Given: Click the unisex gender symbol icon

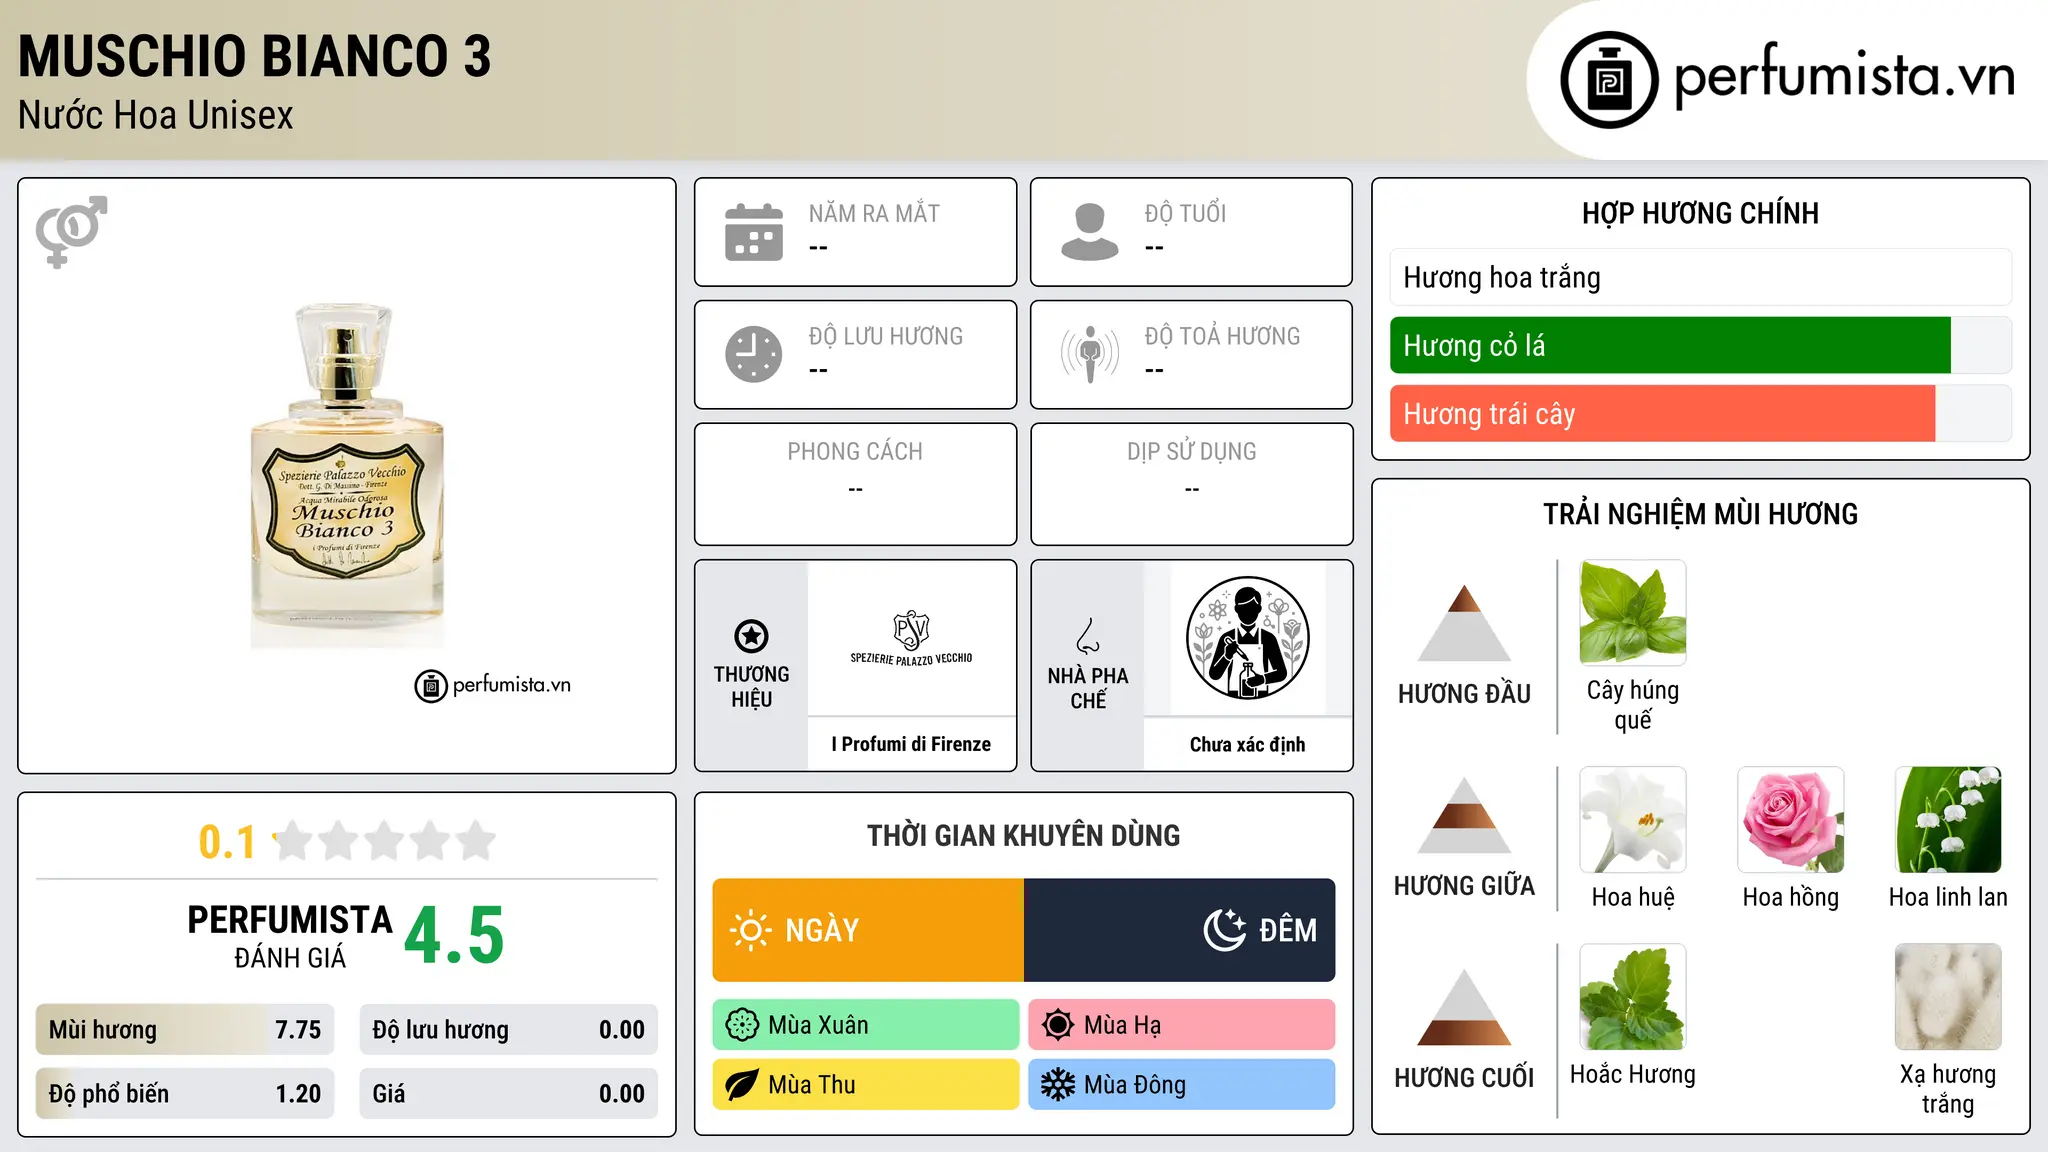Looking at the screenshot, I should point(71,232).
